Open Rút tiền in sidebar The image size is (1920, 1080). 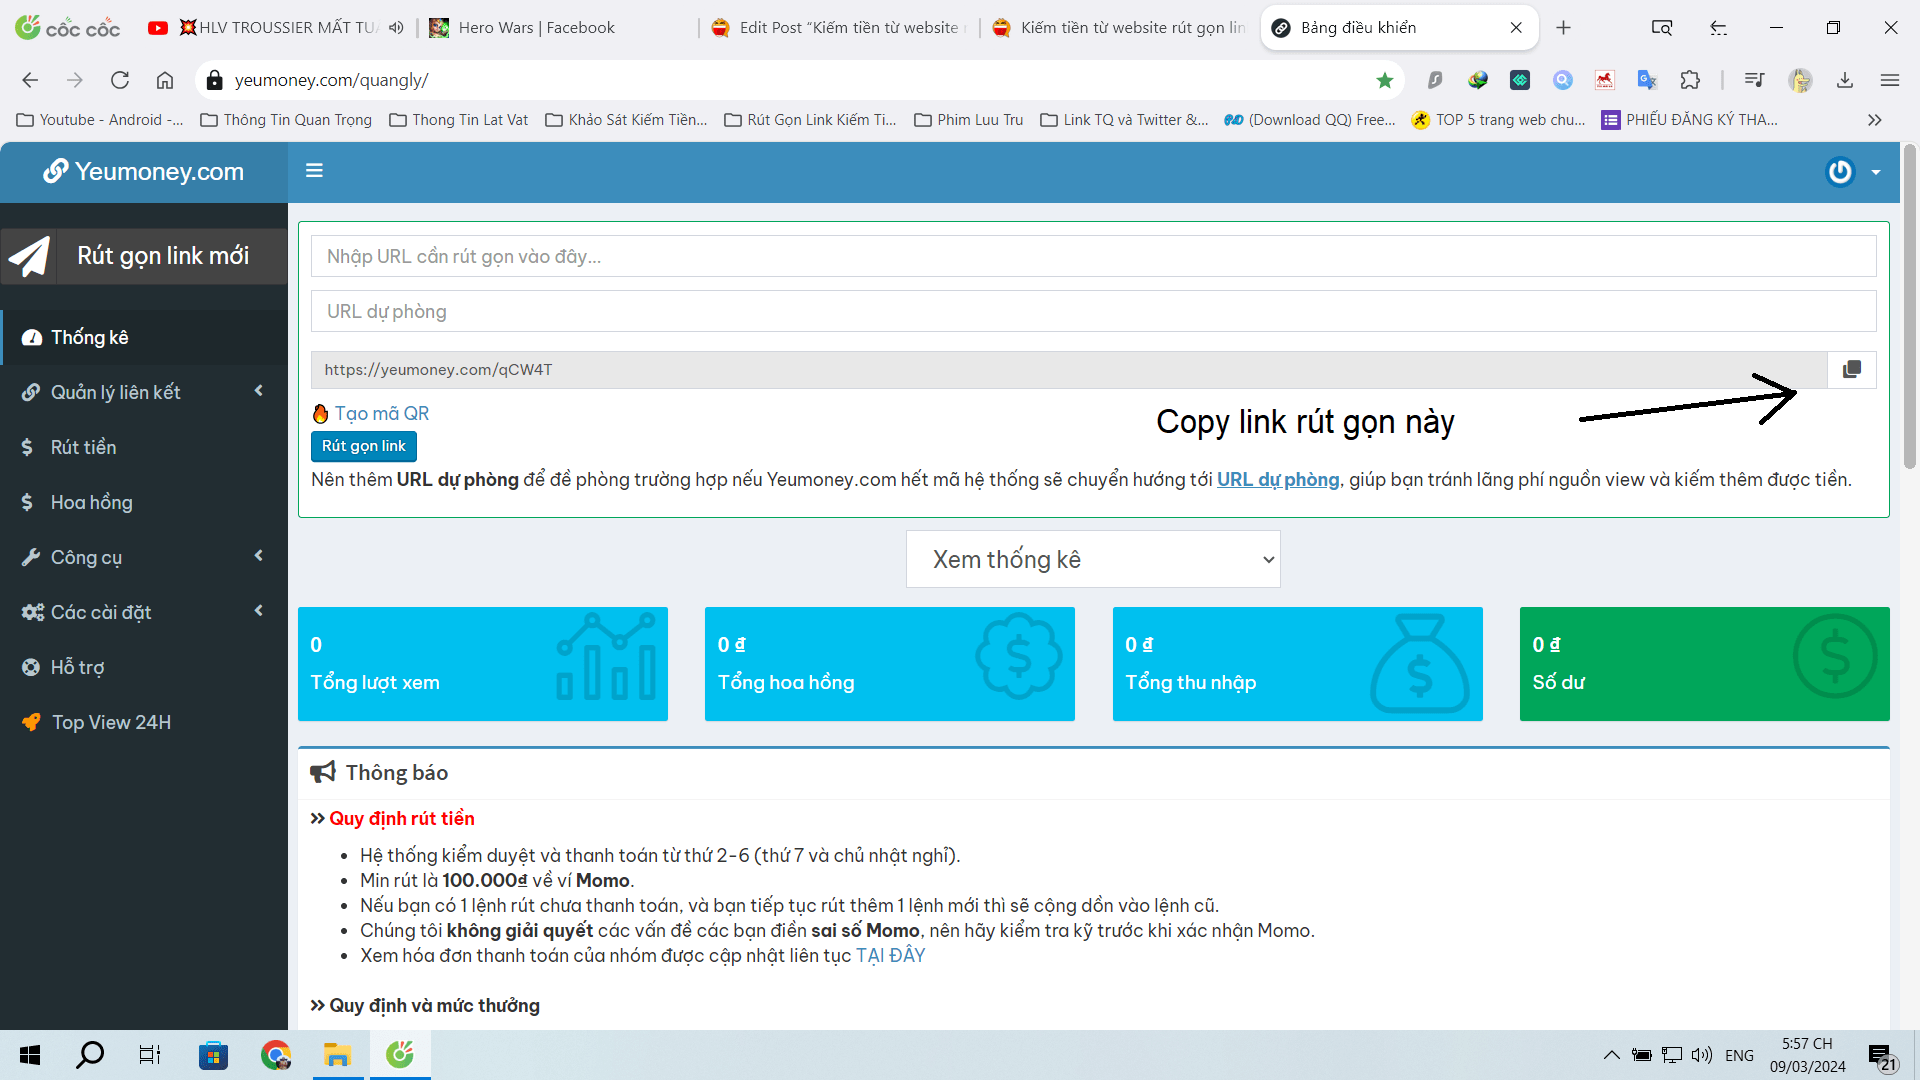pos(144,448)
